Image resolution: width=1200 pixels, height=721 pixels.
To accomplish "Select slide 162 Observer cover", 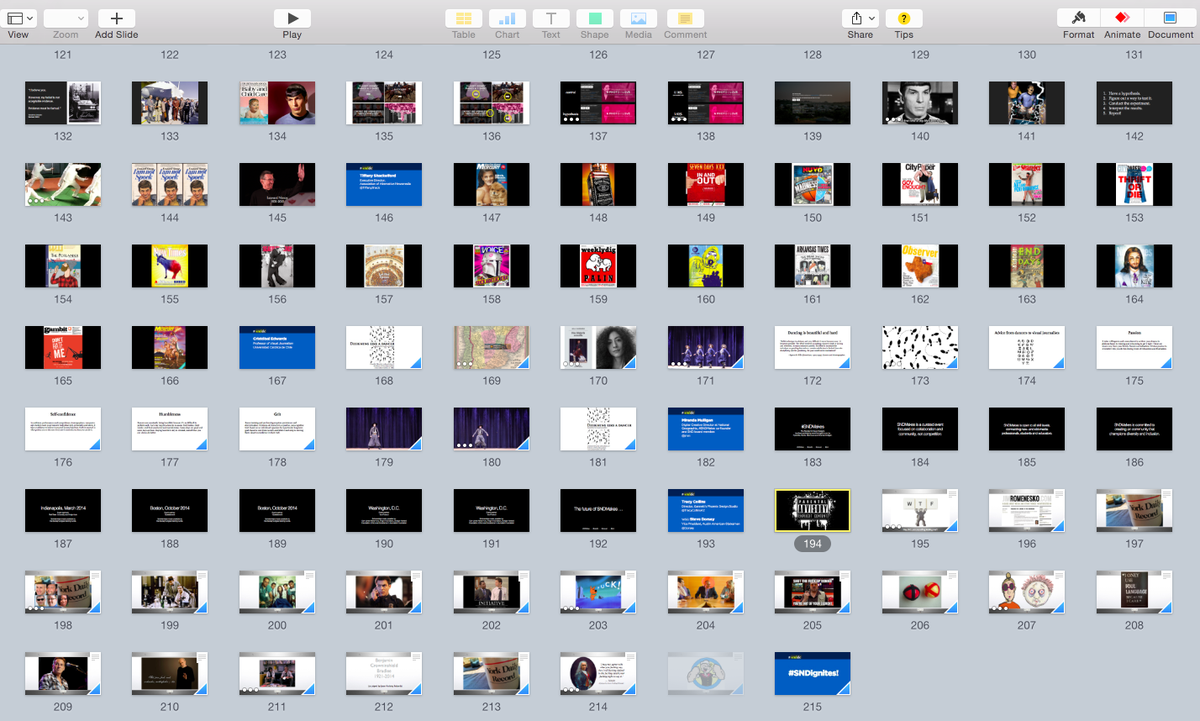I will tap(920, 266).
